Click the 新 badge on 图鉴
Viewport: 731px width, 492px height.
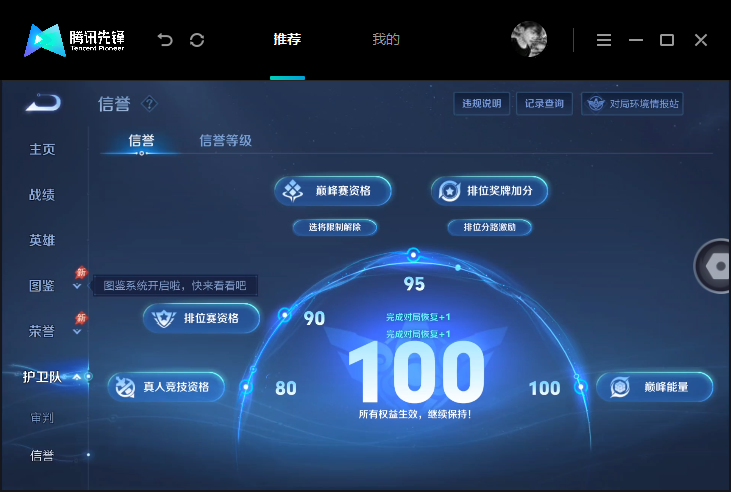(81, 272)
